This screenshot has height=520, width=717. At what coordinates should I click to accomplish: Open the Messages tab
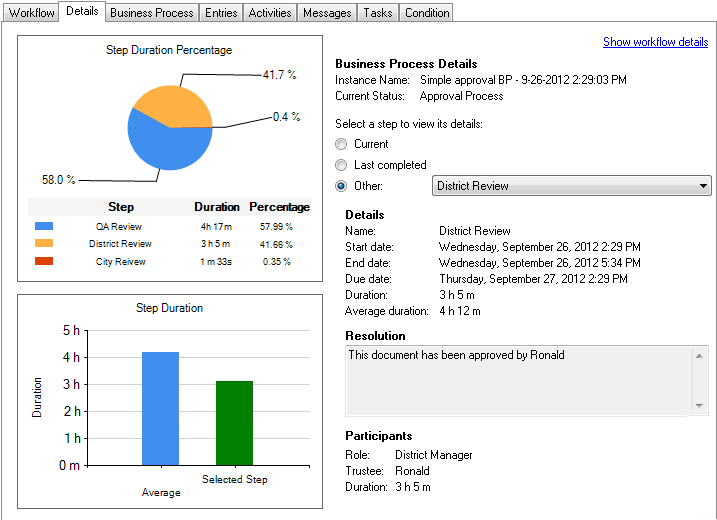(x=328, y=13)
